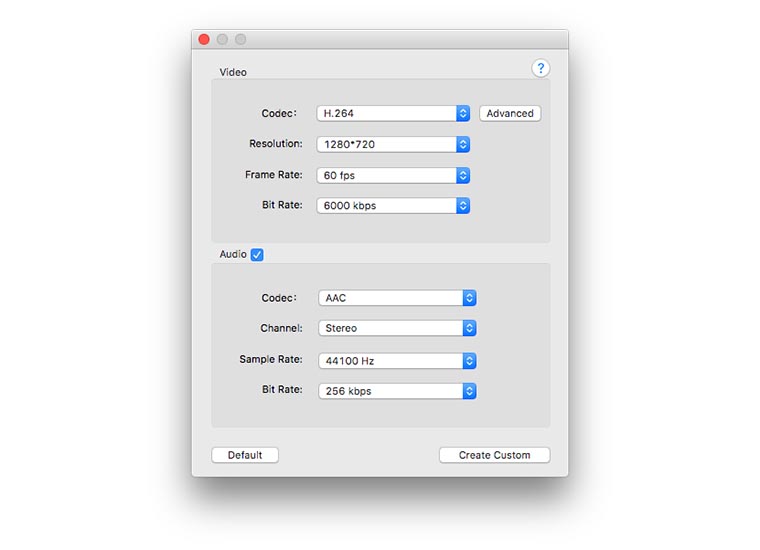Open the help question mark icon
This screenshot has width=760, height=550.
point(541,68)
